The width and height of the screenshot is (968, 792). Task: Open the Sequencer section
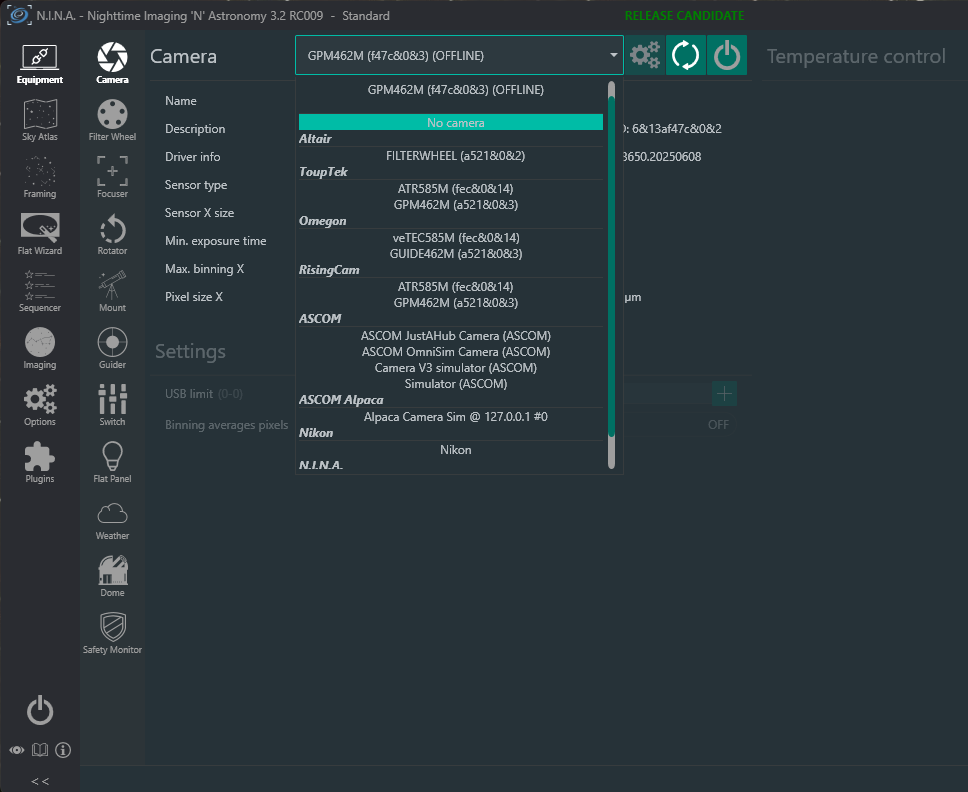click(40, 291)
